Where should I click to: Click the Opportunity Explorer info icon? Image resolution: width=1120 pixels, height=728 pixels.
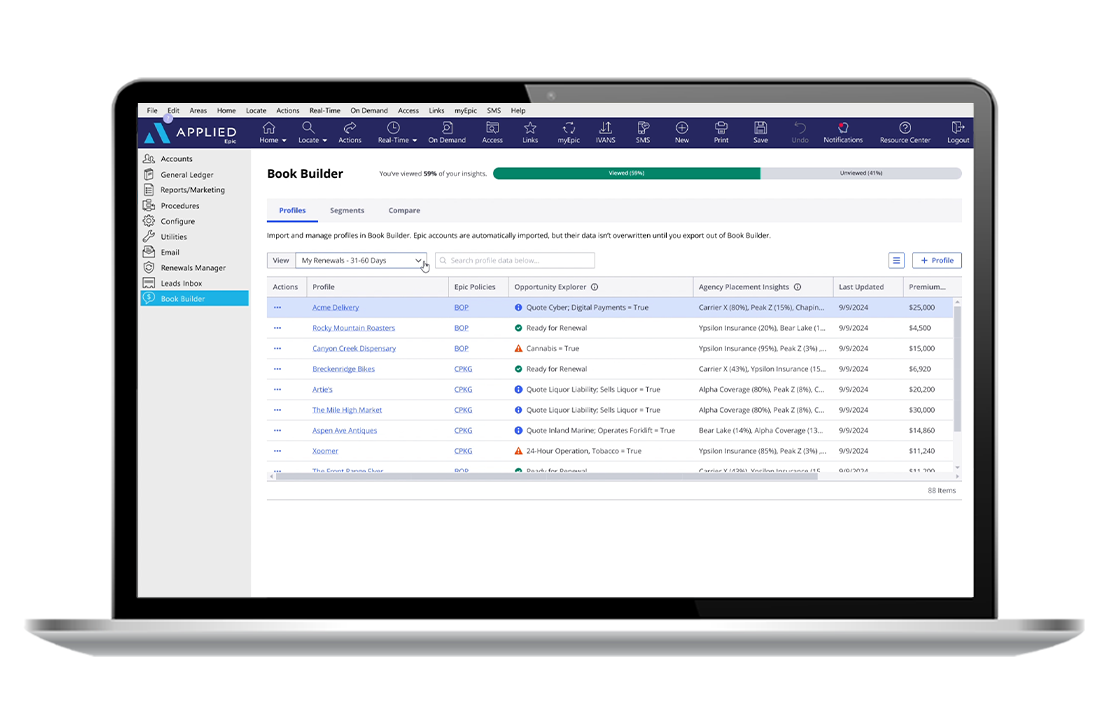pyautogui.click(x=594, y=287)
